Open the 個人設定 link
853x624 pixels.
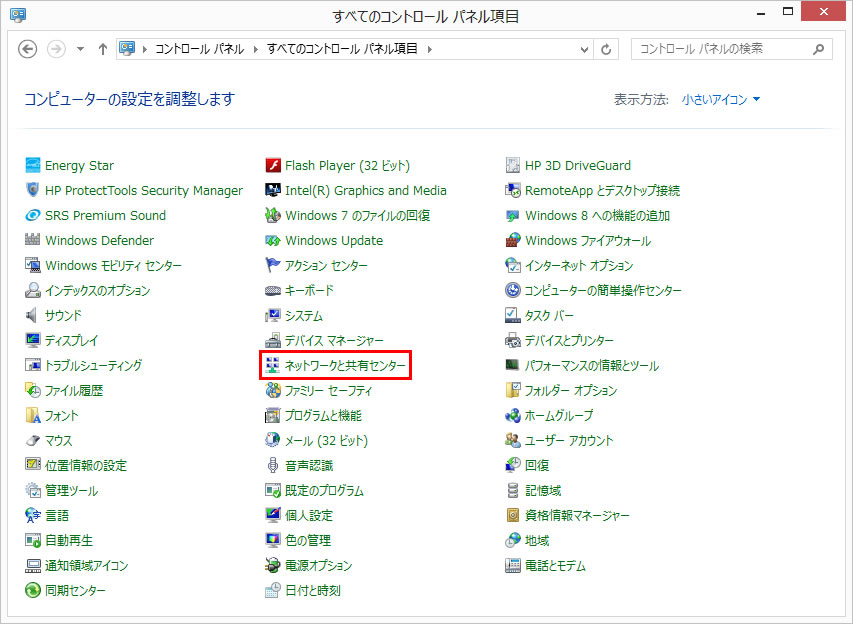[x=309, y=516]
